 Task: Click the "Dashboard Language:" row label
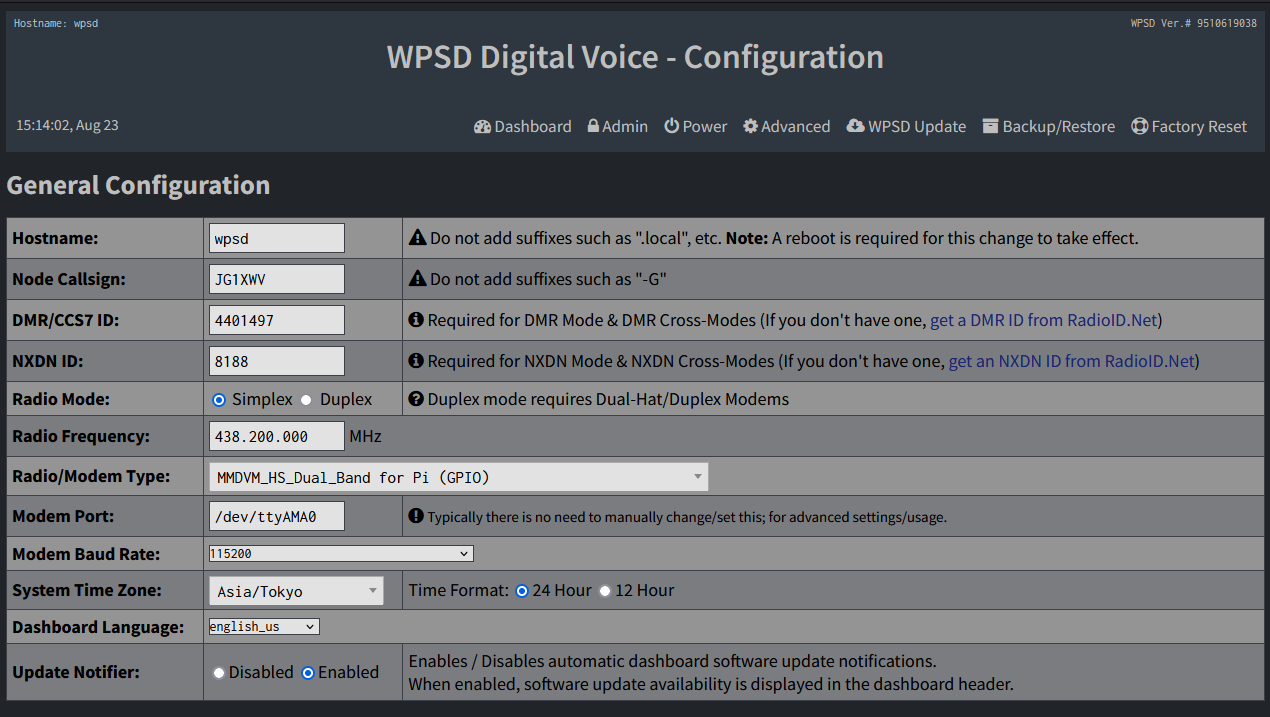coord(98,628)
